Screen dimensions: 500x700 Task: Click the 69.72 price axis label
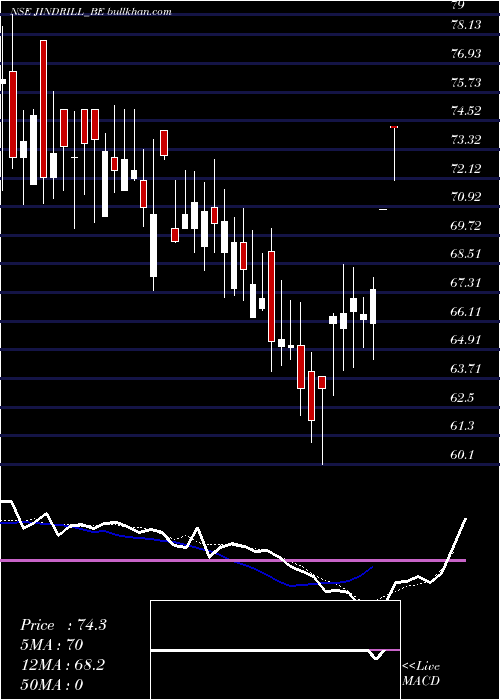click(466, 225)
